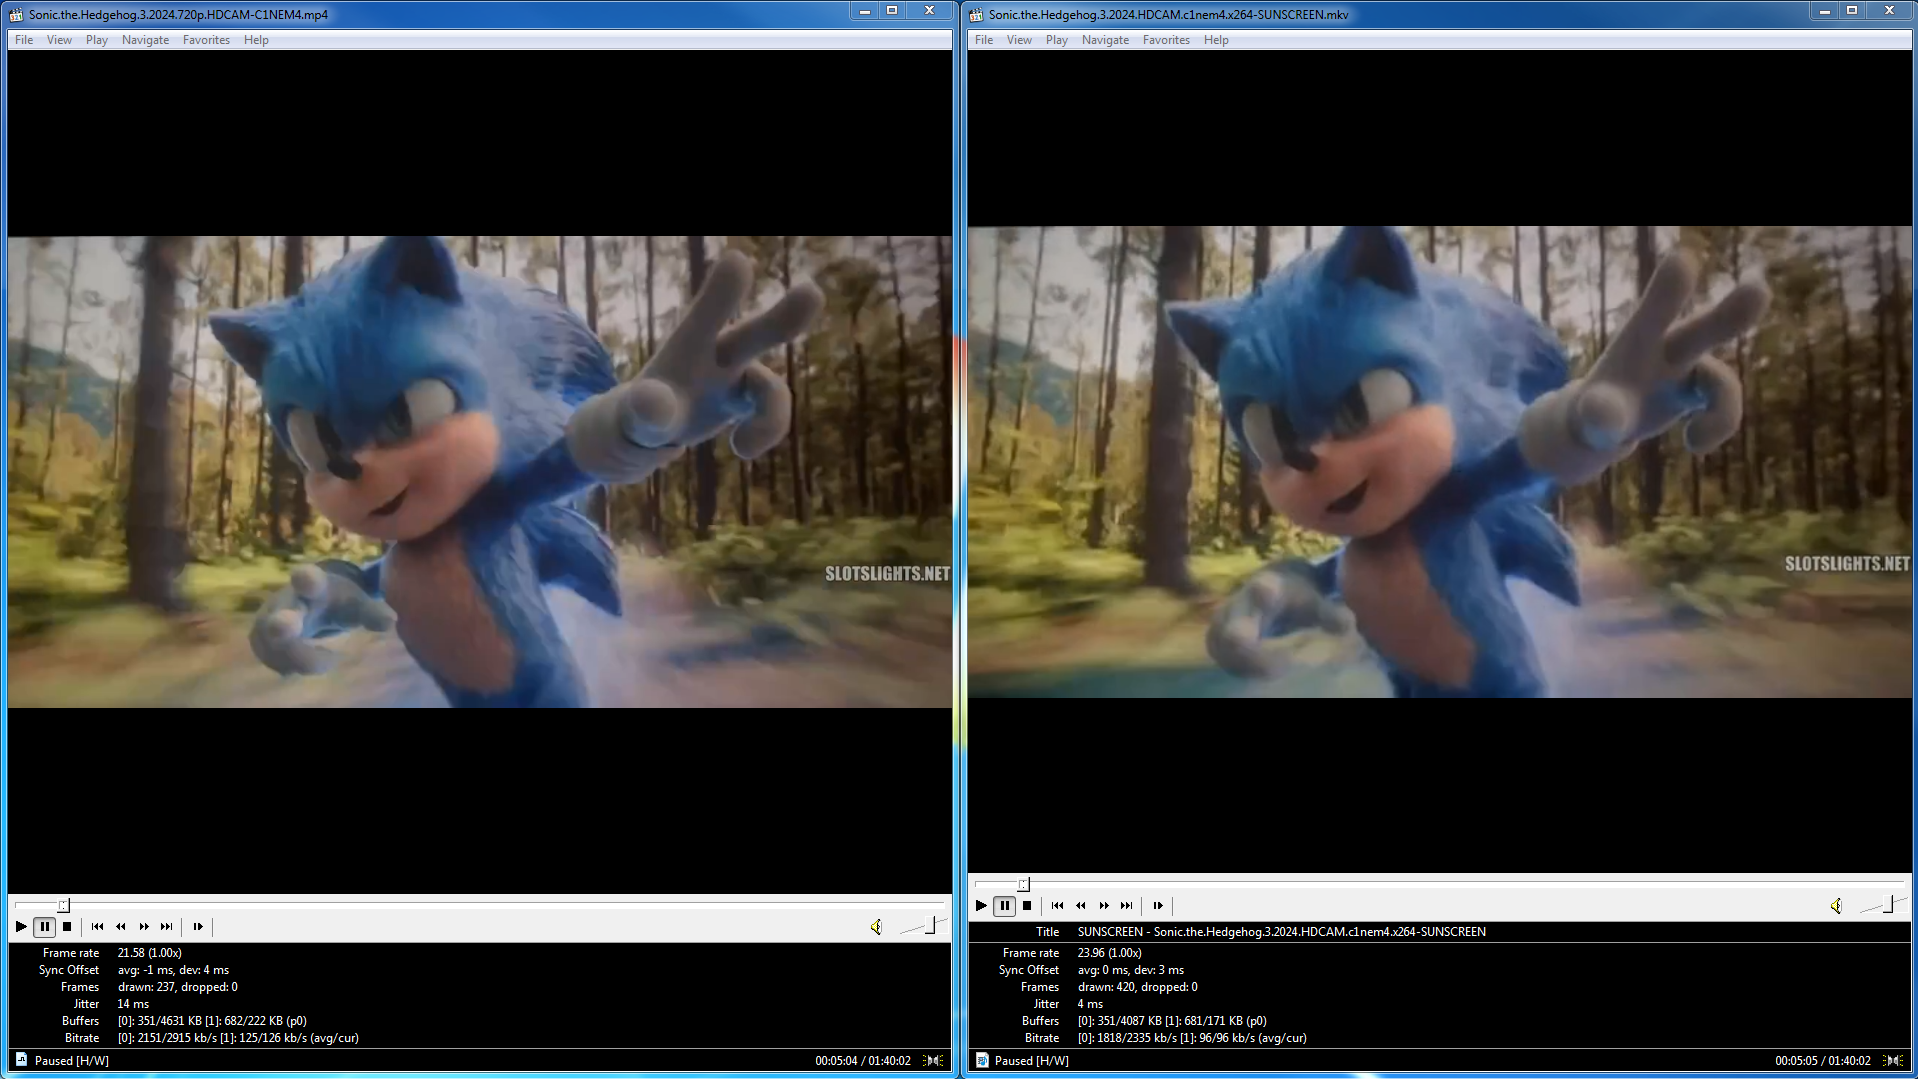
Task: Click audio icon in right status bar
Action: point(1894,1060)
